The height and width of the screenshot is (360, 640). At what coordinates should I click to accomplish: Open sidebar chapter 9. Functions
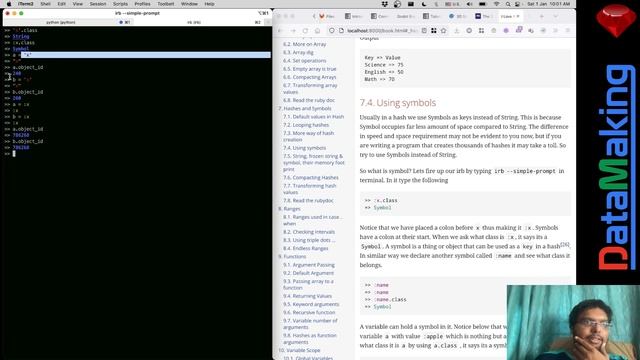(x=292, y=256)
